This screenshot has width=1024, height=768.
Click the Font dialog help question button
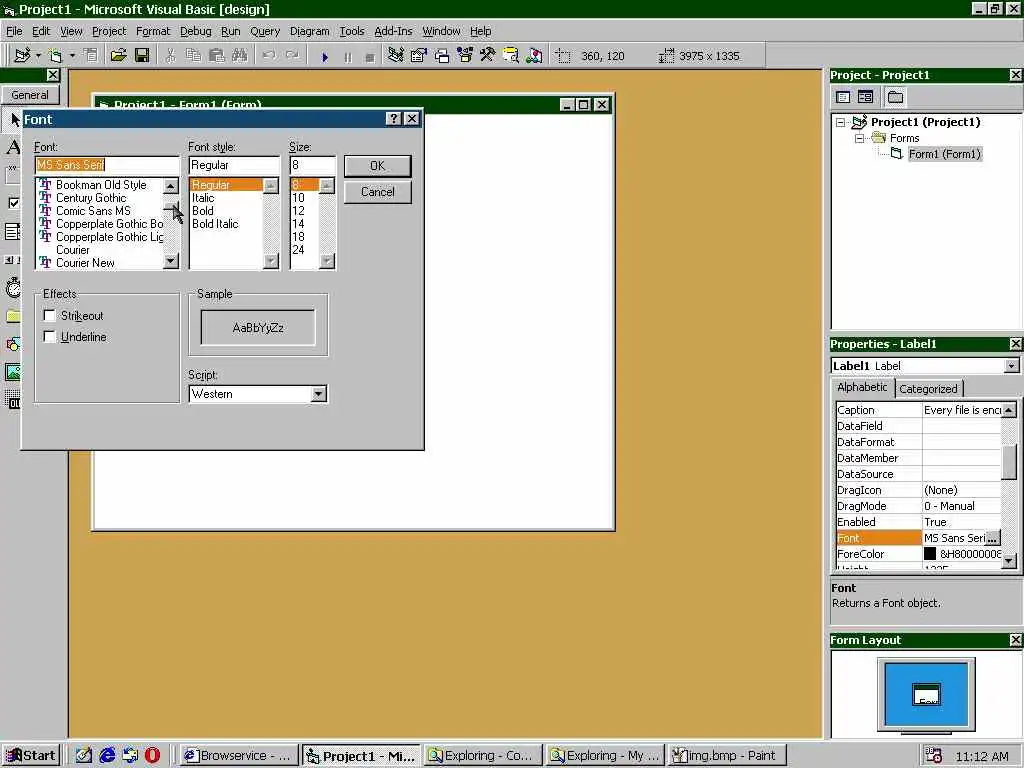point(393,119)
